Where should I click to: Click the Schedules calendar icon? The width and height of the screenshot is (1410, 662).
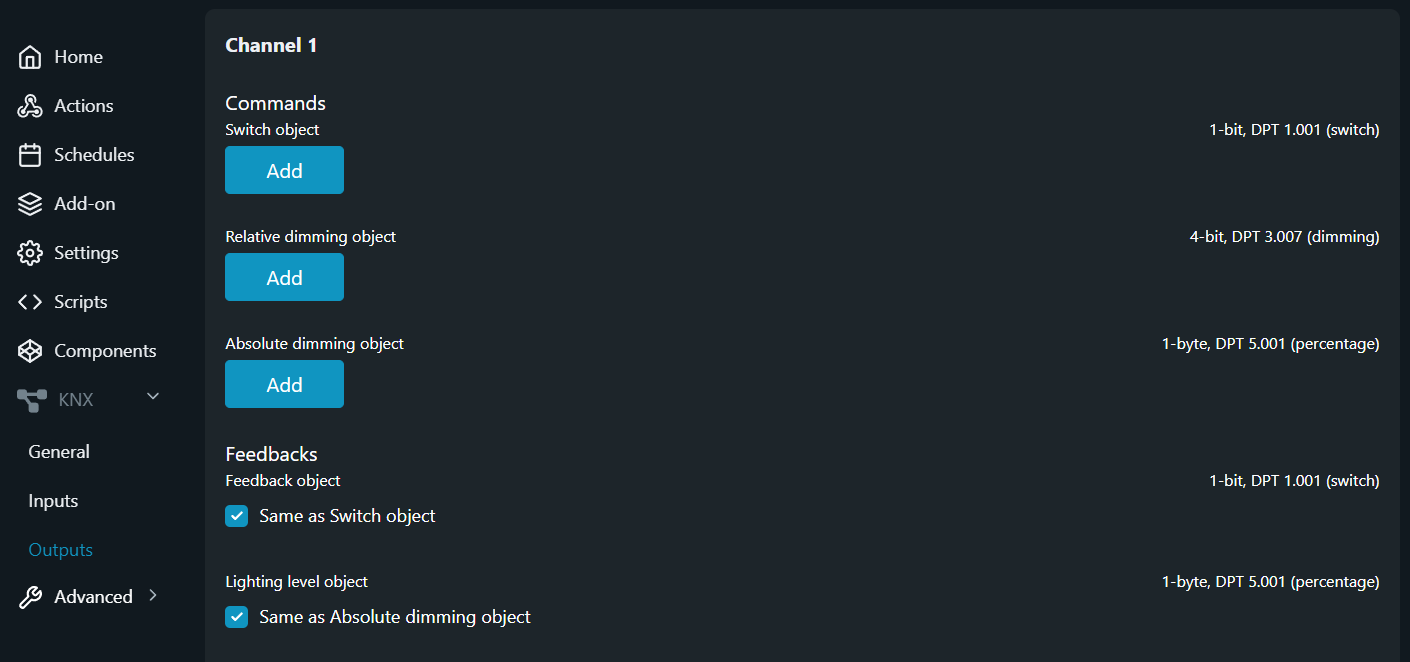pyautogui.click(x=30, y=155)
